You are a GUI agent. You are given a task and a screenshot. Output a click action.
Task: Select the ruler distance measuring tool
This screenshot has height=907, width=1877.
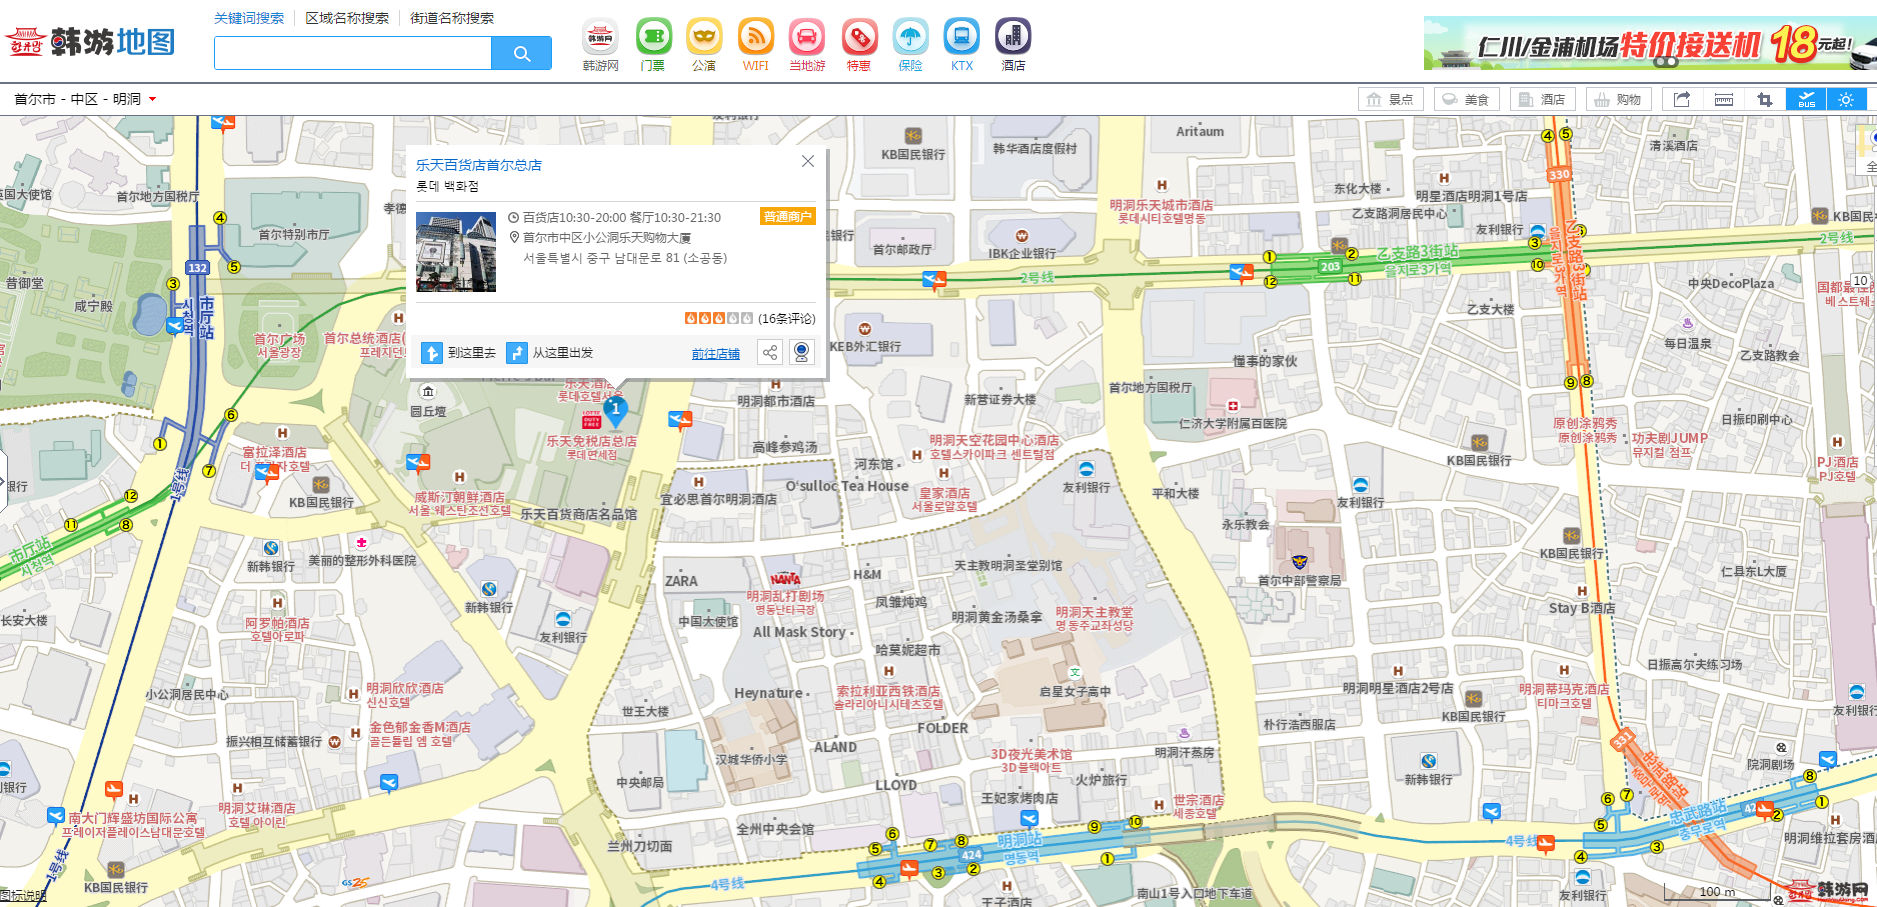1724,99
